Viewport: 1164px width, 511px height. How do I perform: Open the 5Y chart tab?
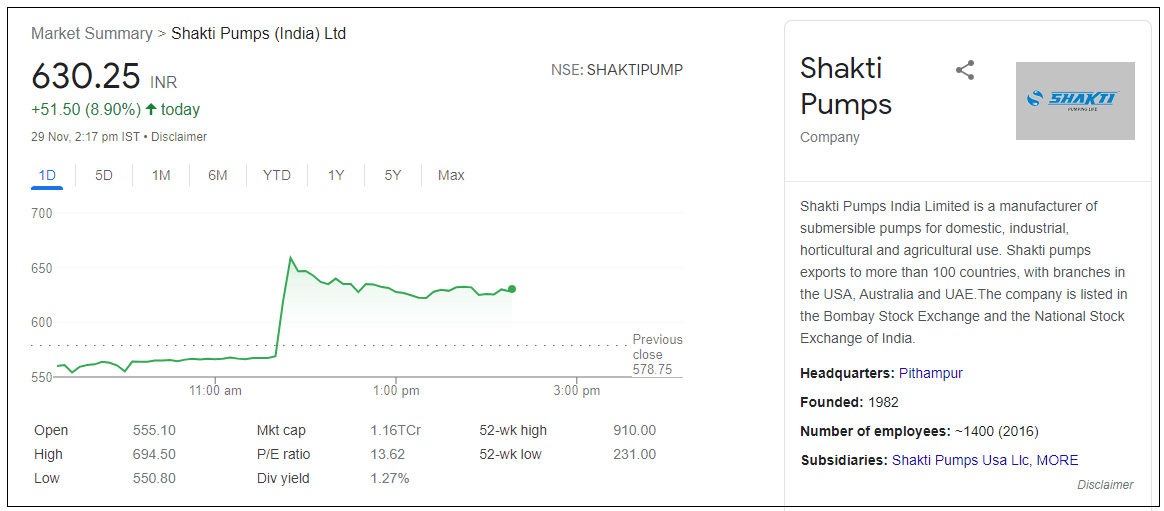393,175
